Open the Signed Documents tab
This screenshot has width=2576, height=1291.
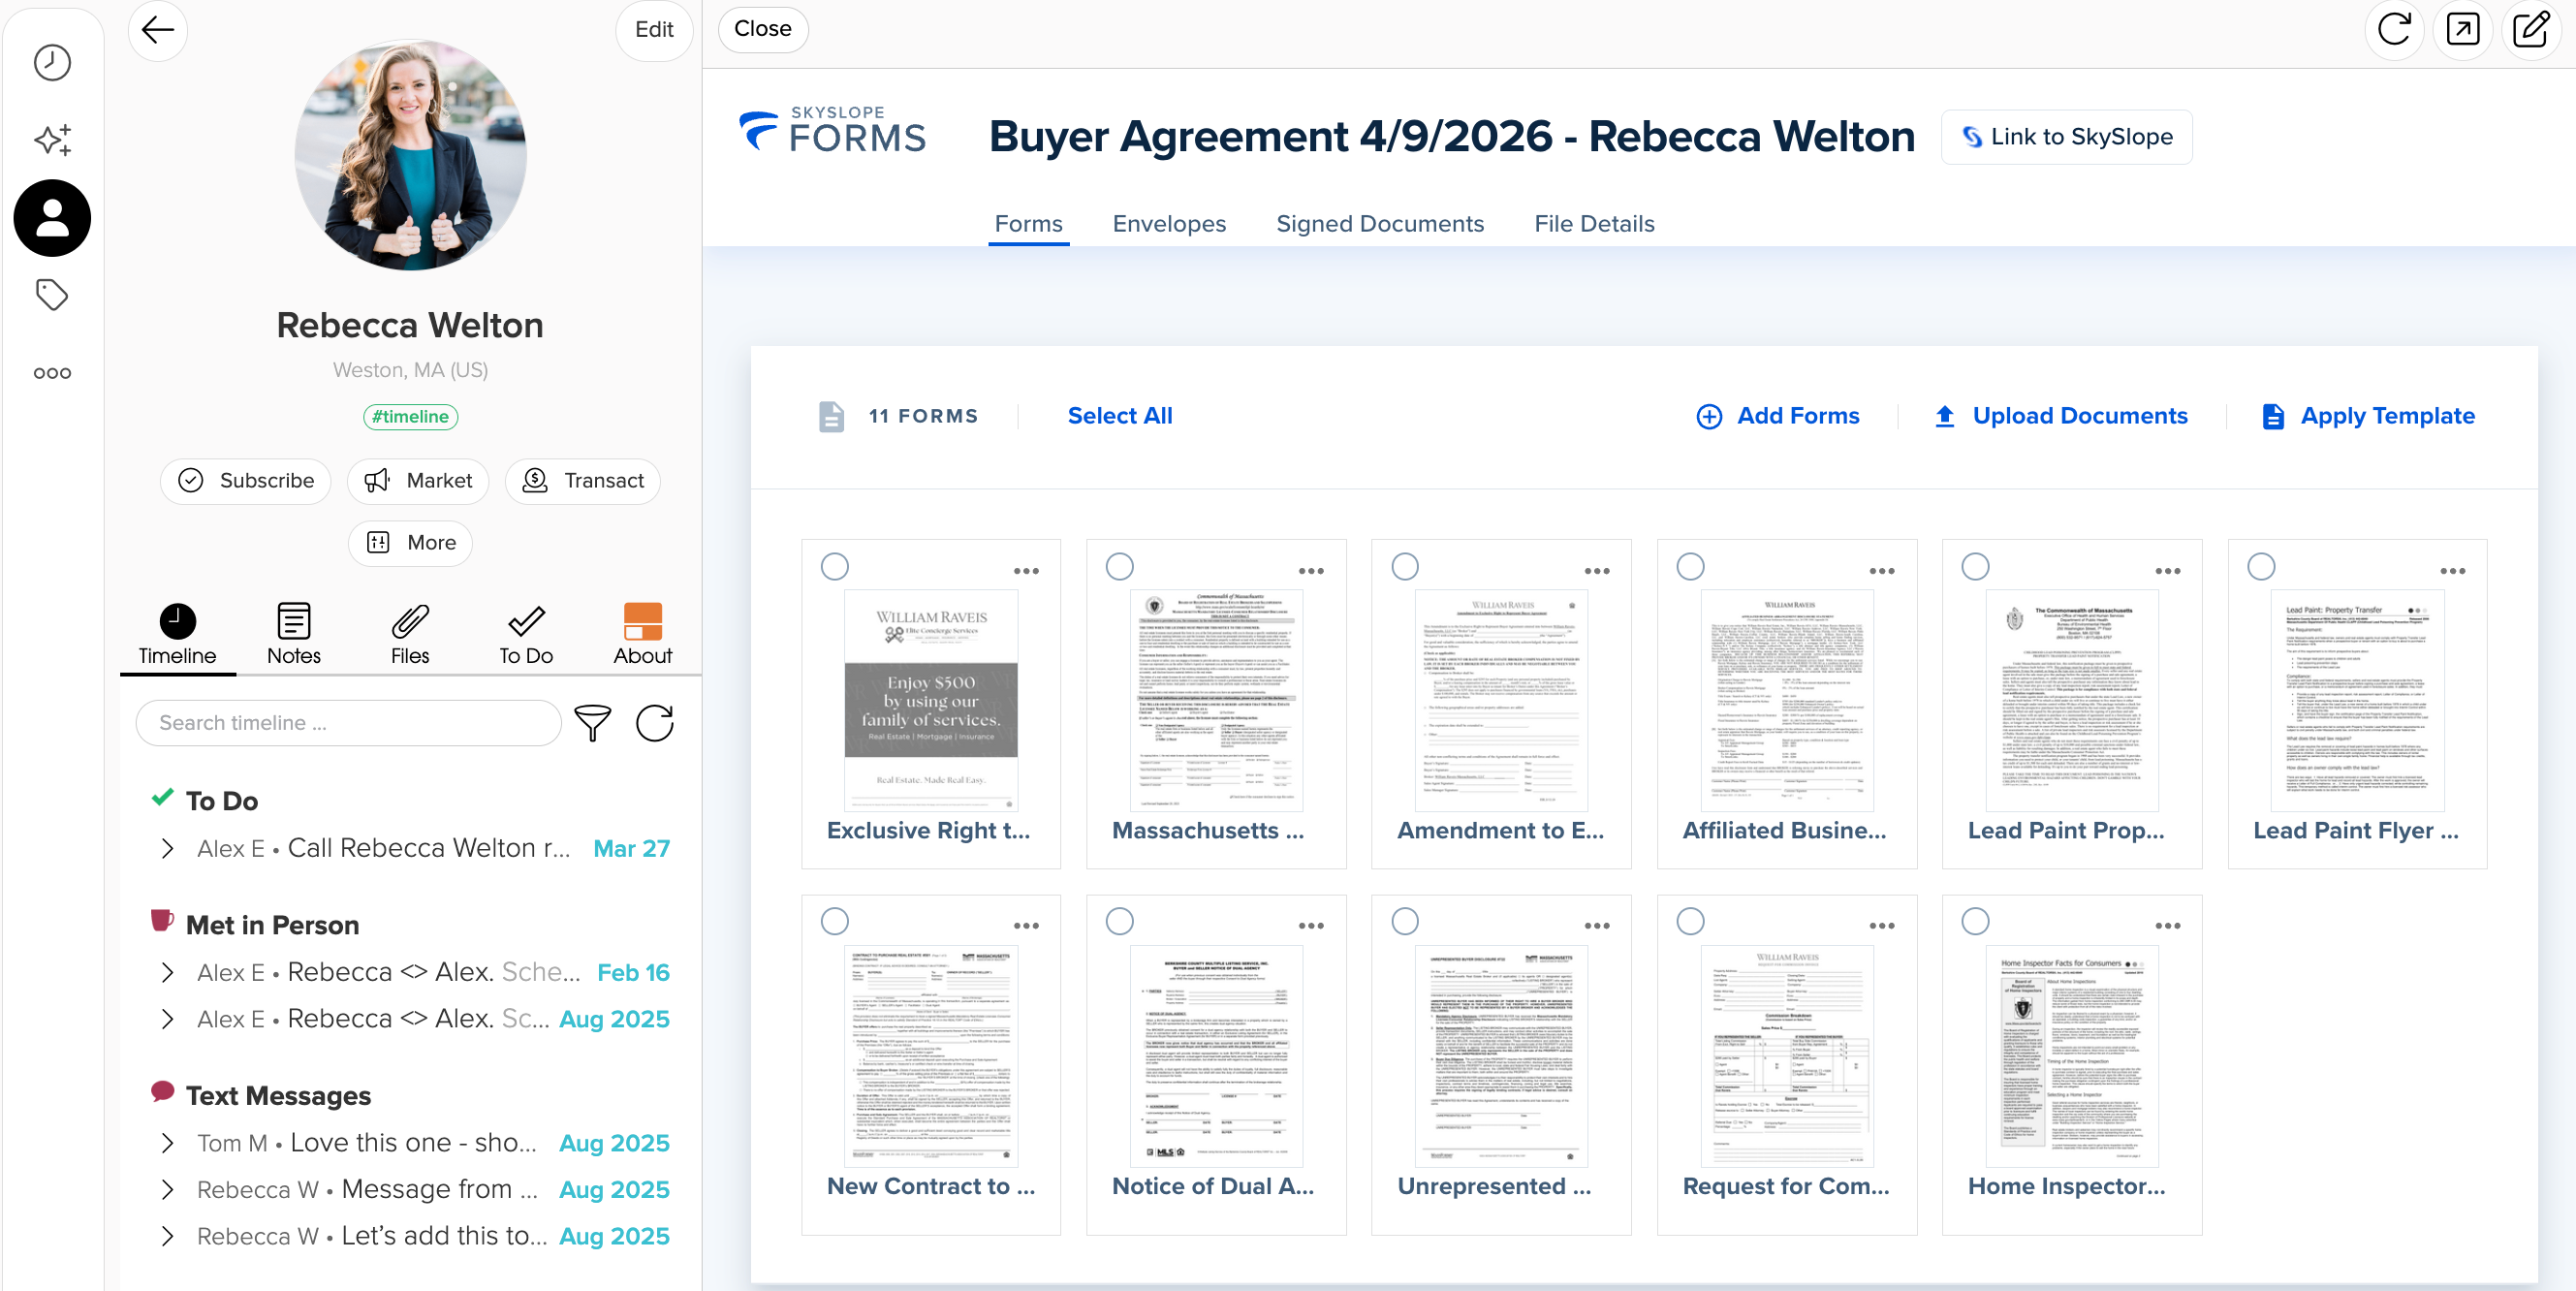point(1379,224)
